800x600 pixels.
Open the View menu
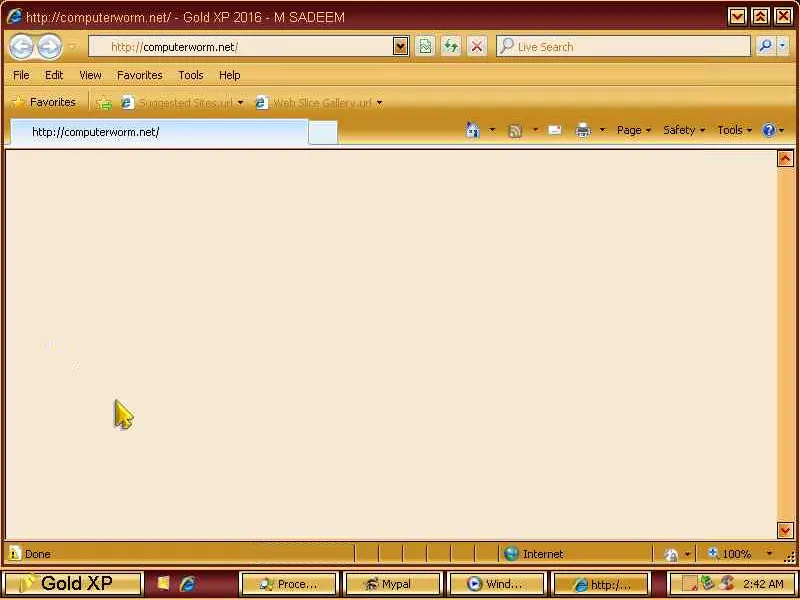tap(90, 76)
